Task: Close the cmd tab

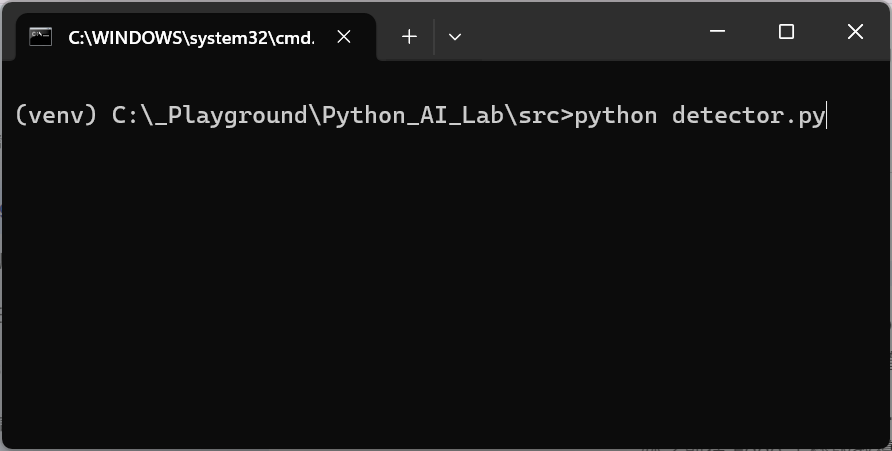Action: pos(344,37)
